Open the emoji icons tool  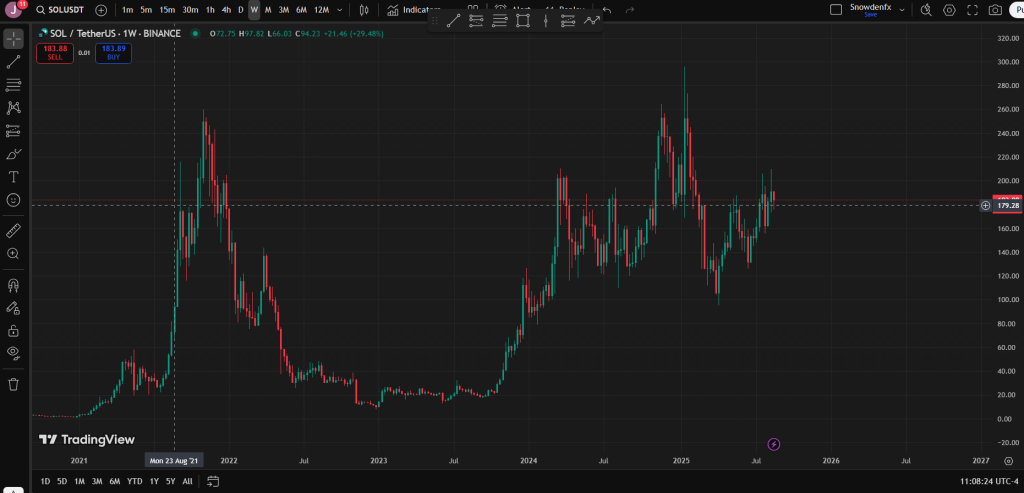(14, 200)
